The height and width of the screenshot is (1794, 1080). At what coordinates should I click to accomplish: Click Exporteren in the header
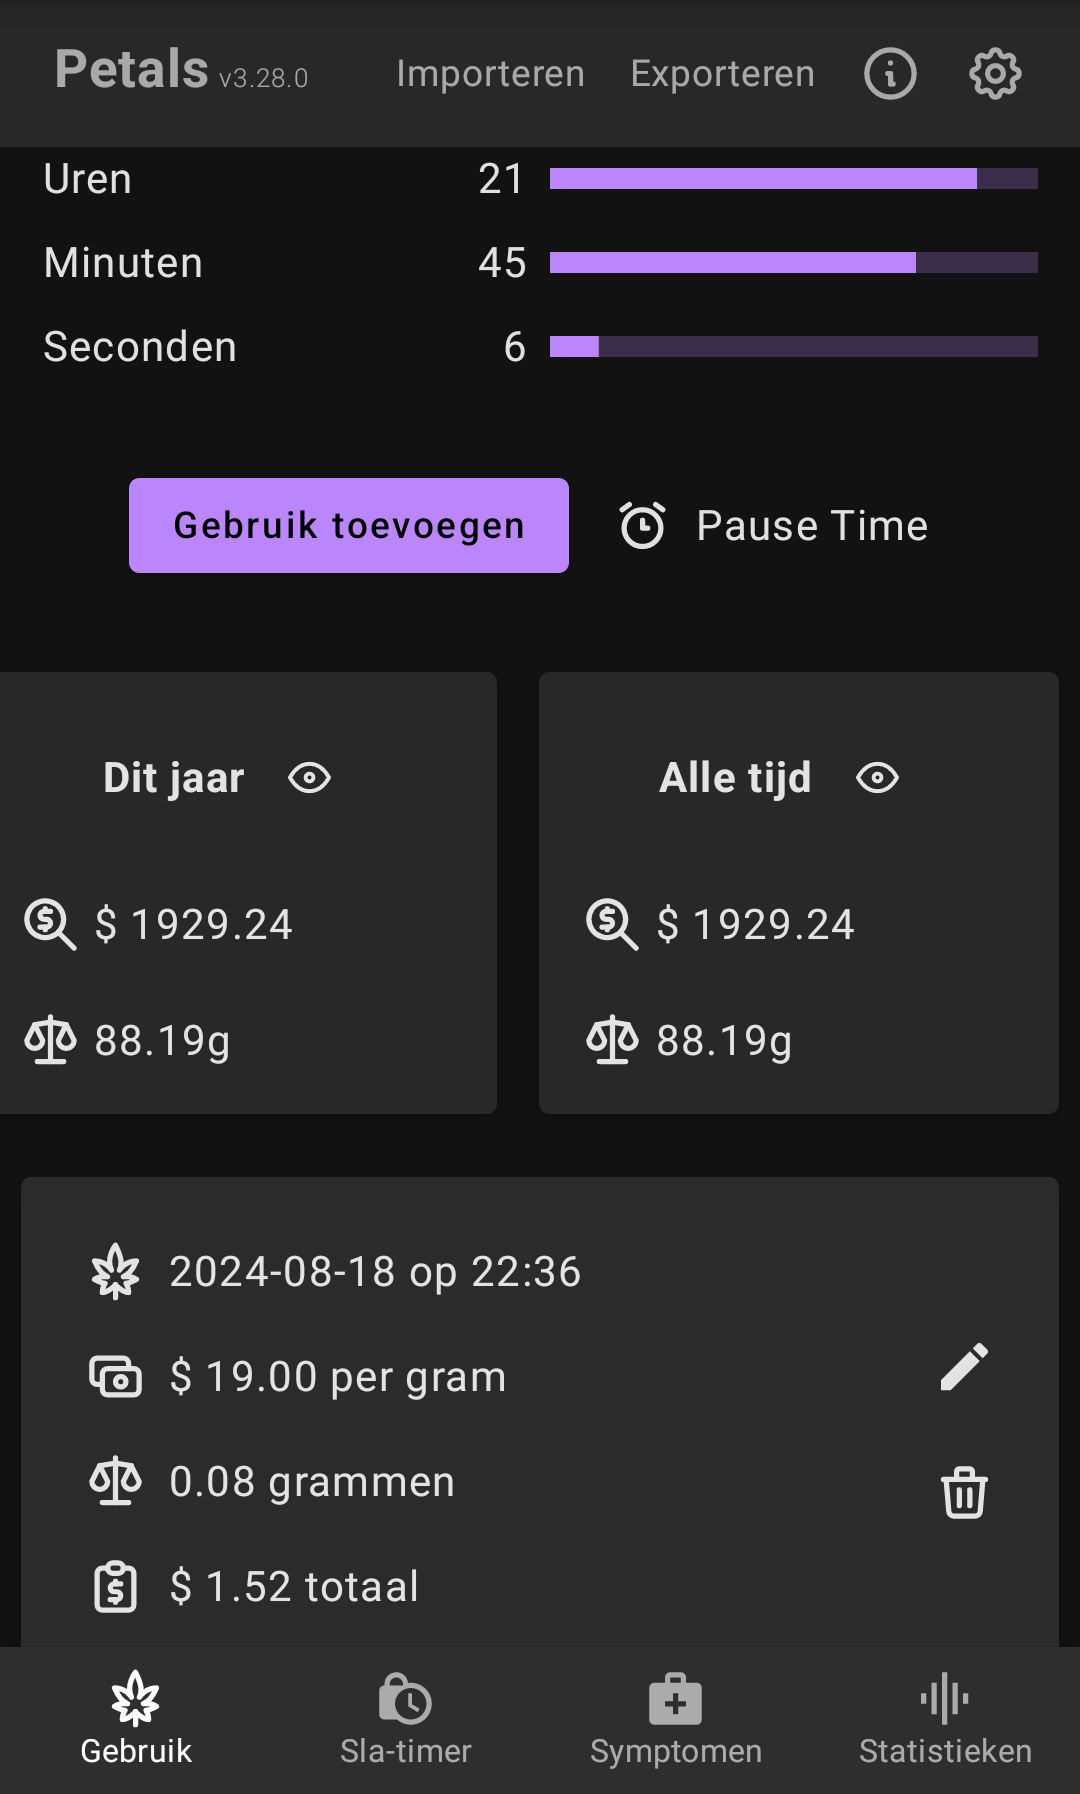[x=722, y=74]
